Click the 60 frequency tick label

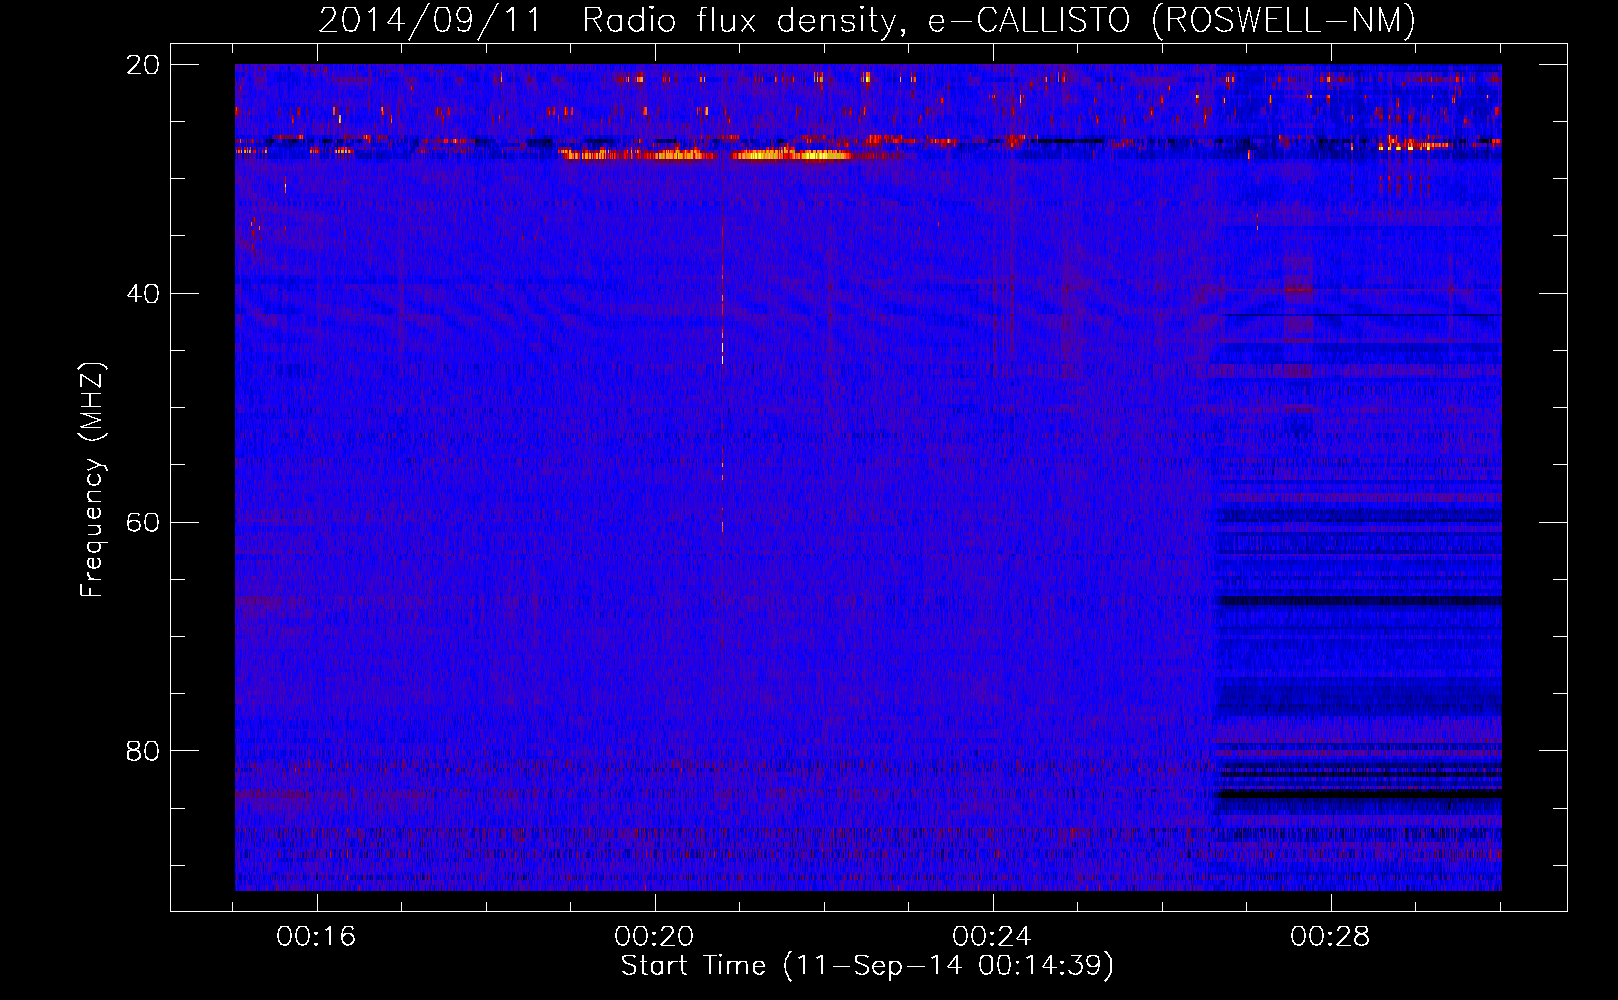(x=143, y=523)
